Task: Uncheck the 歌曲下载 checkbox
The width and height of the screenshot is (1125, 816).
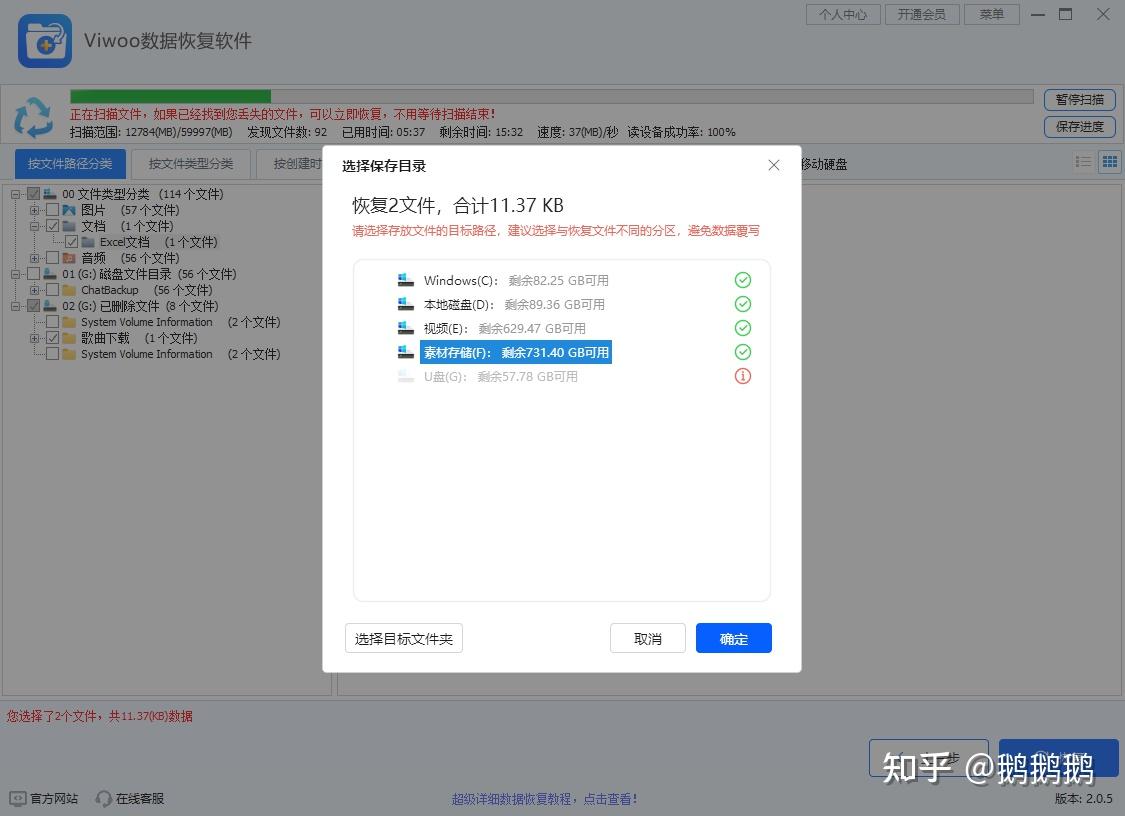Action: (x=52, y=338)
